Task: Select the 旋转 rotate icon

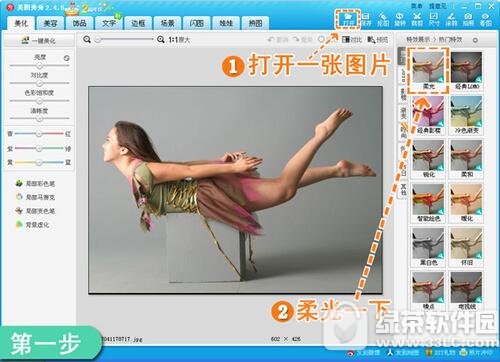Action: (x=400, y=19)
